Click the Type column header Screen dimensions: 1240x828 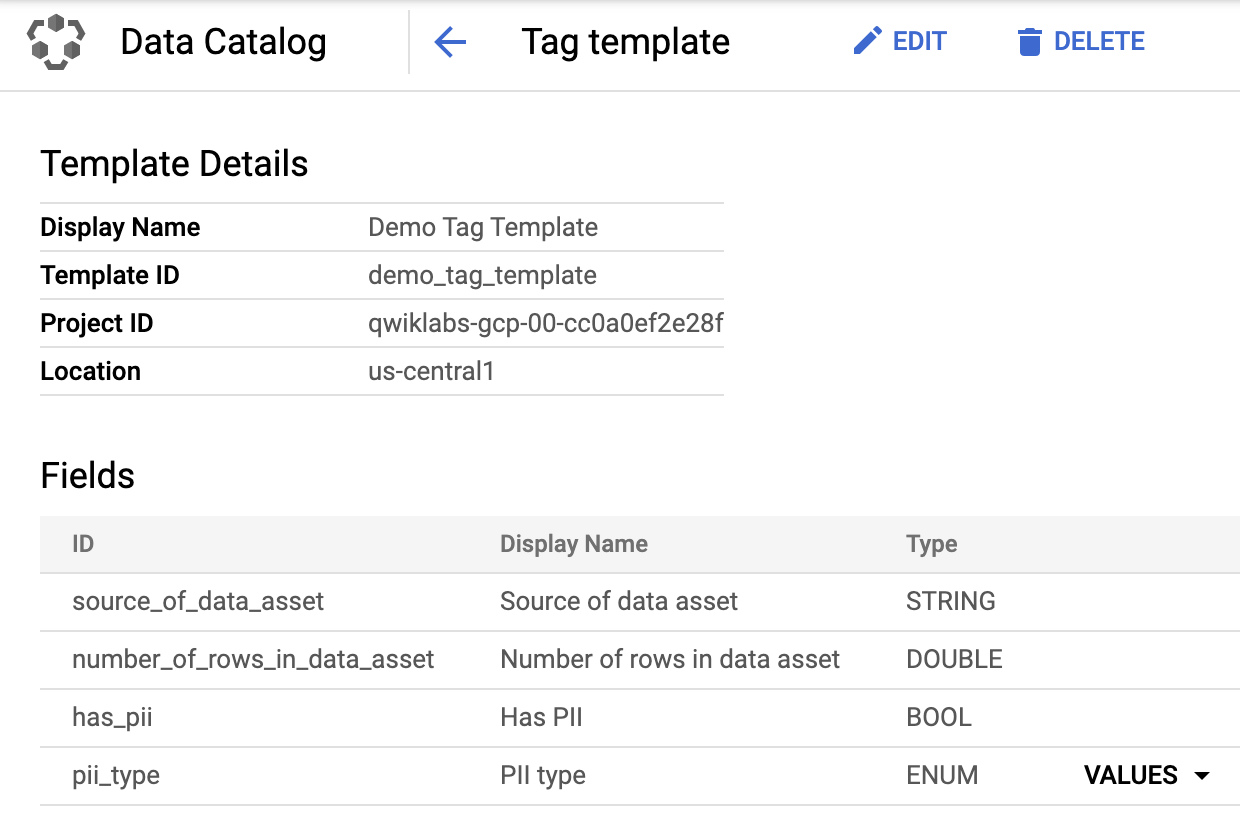click(931, 544)
